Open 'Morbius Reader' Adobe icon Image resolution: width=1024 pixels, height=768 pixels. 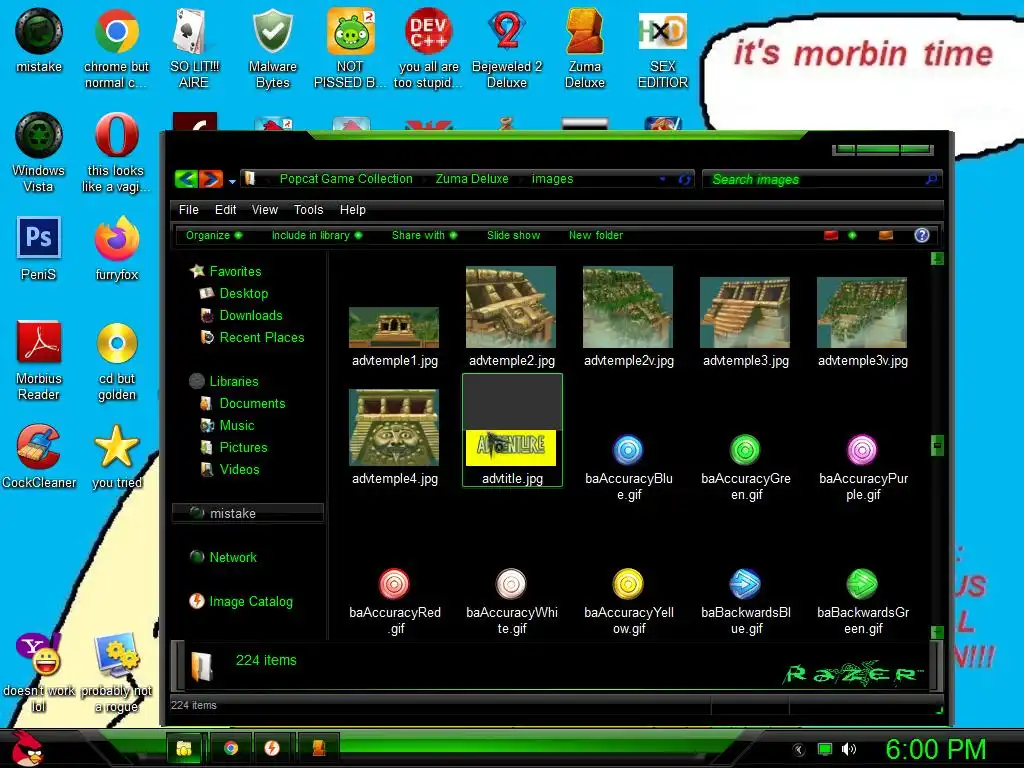pyautogui.click(x=39, y=360)
